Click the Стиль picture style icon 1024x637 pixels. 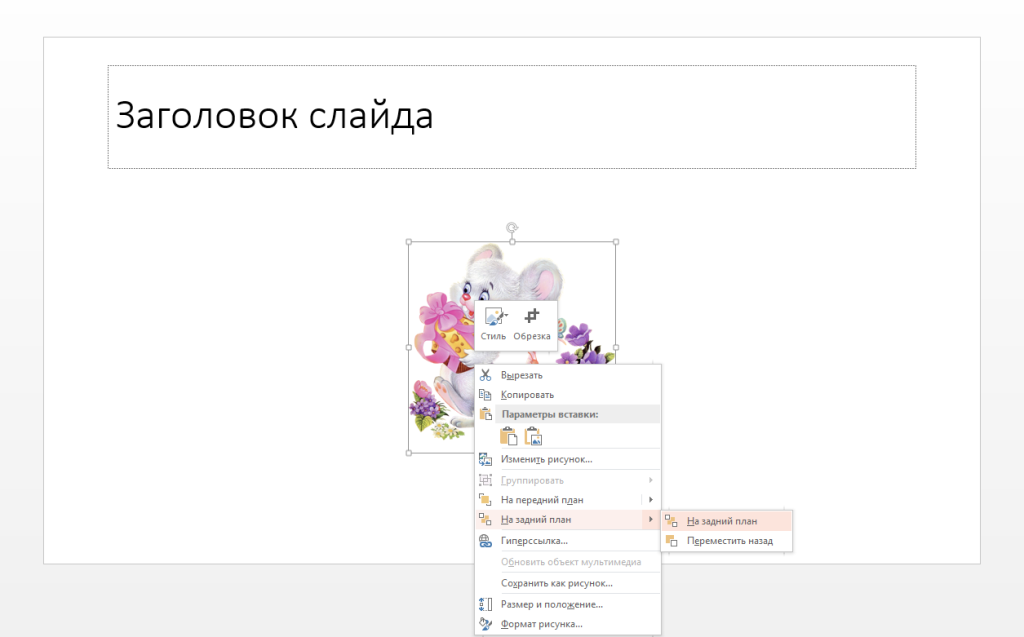(492, 317)
